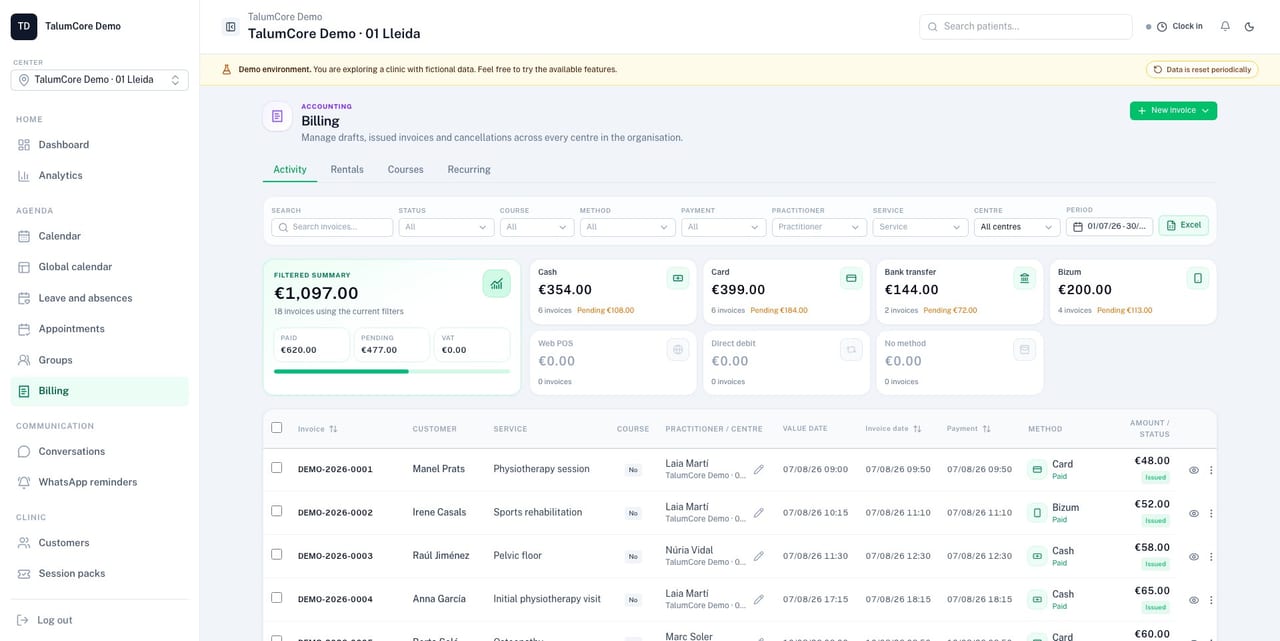Toggle the select-all invoices checkbox
The image size is (1280, 641).
tap(277, 428)
